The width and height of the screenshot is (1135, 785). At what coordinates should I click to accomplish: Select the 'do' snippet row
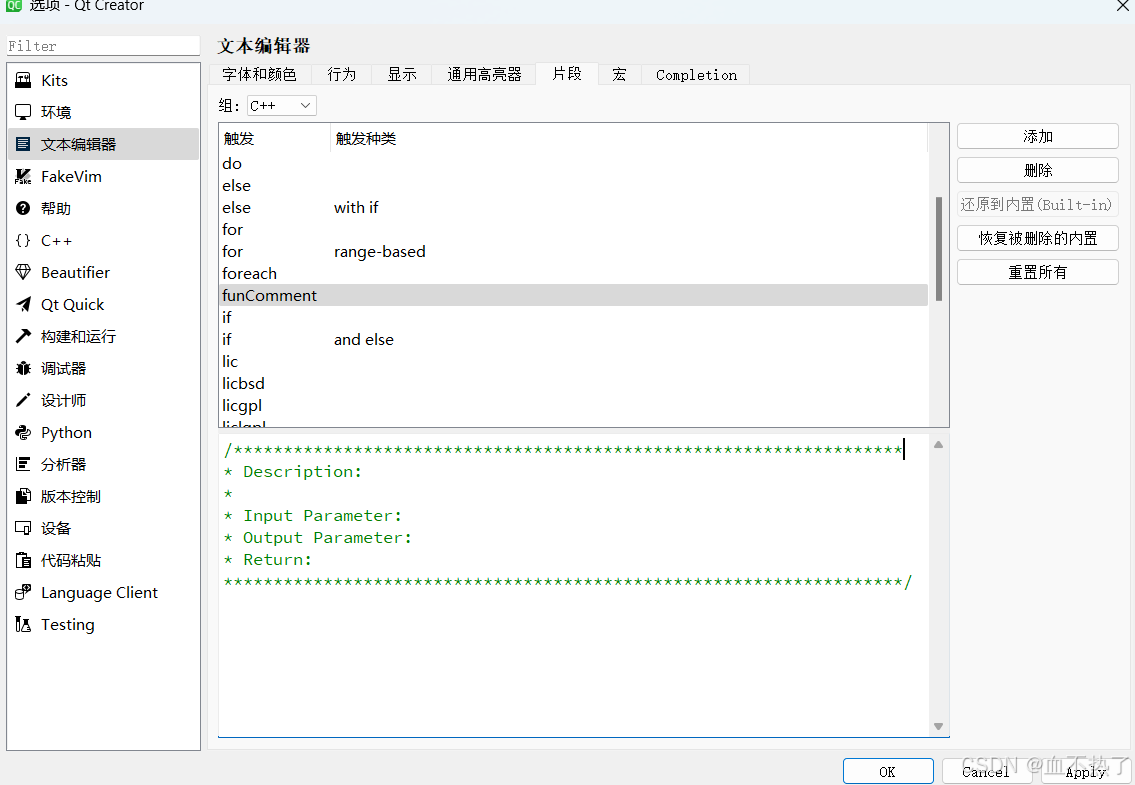(573, 164)
